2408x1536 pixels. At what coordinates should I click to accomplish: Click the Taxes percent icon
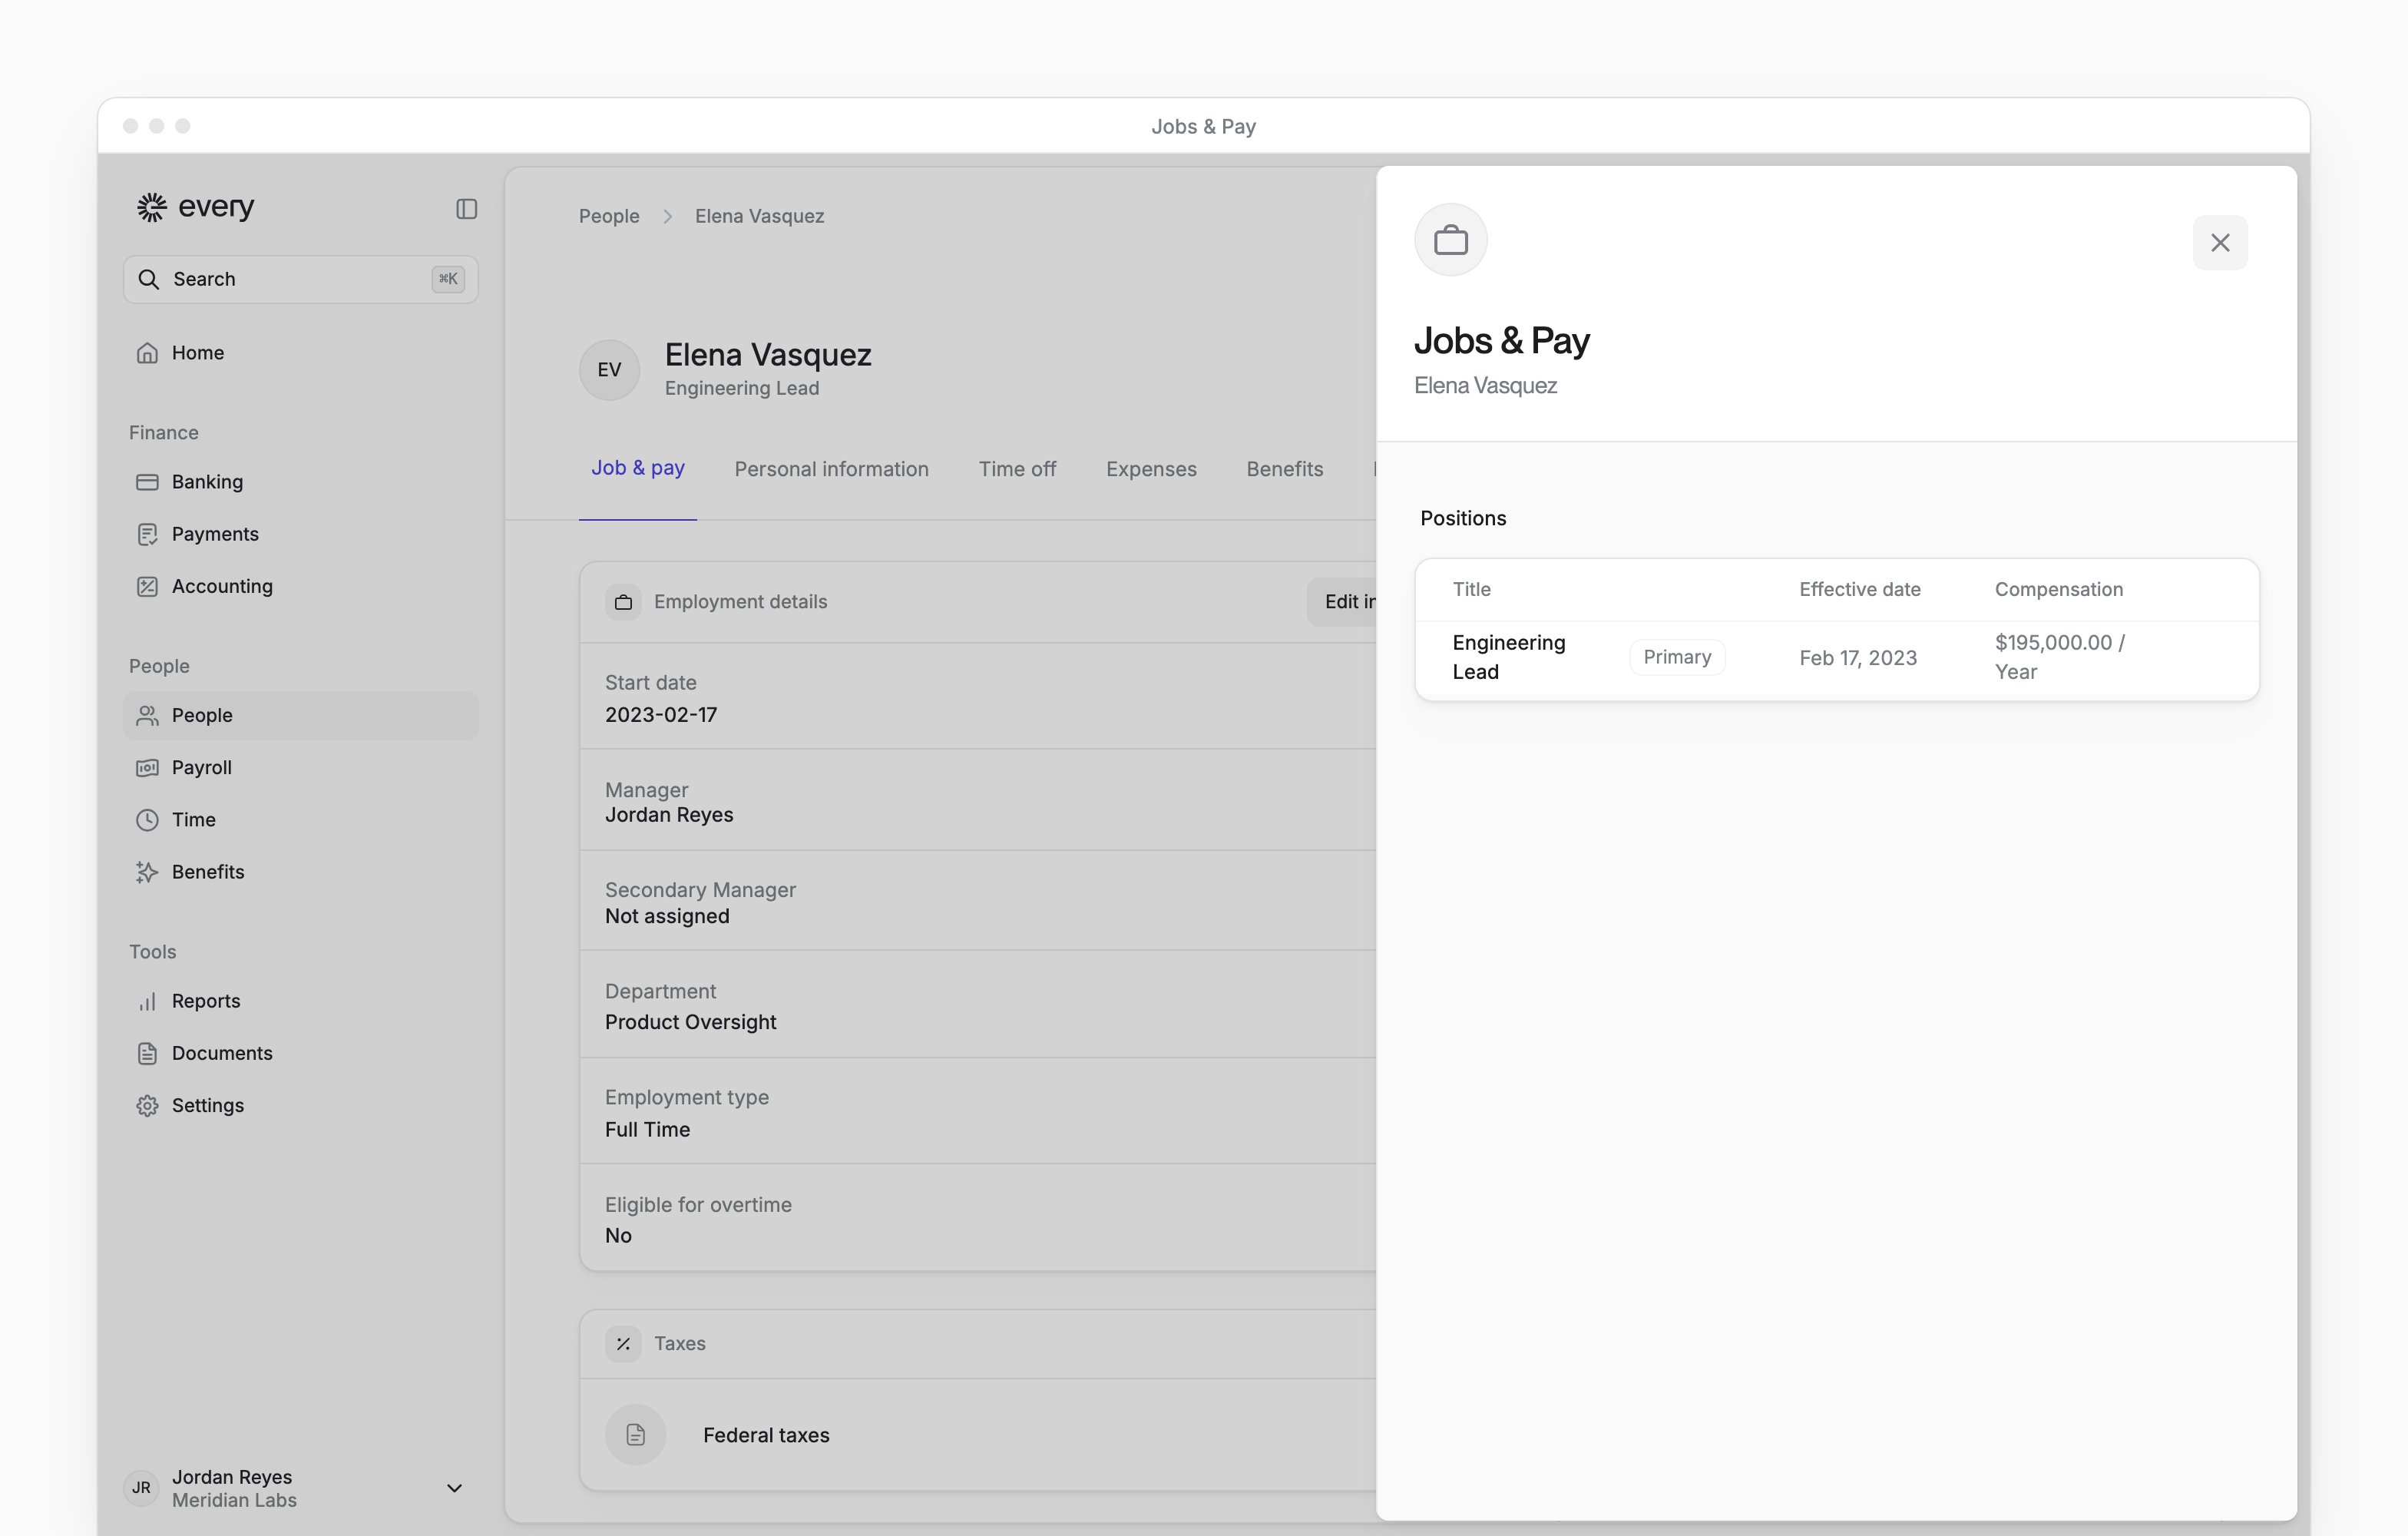click(x=623, y=1343)
